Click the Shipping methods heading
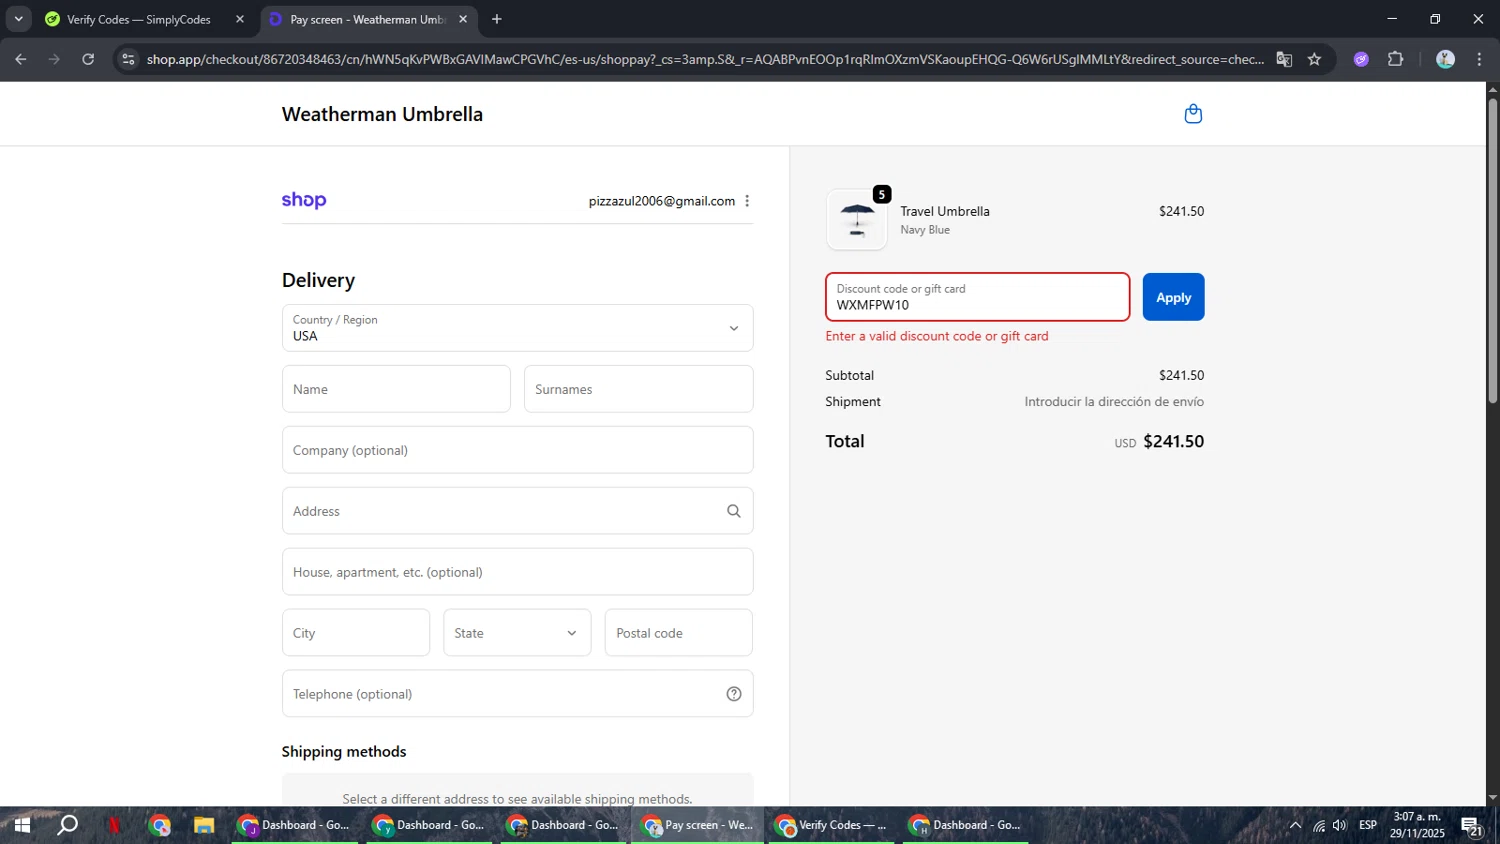 pos(344,751)
